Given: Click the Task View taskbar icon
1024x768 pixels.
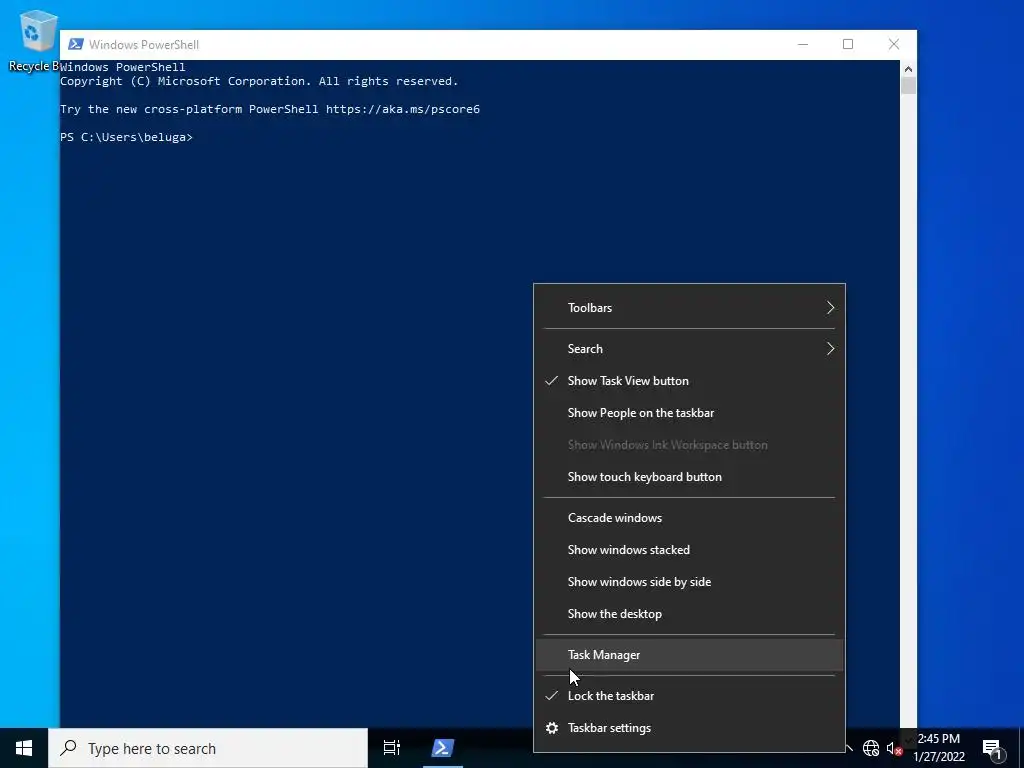Looking at the screenshot, I should pos(392,748).
